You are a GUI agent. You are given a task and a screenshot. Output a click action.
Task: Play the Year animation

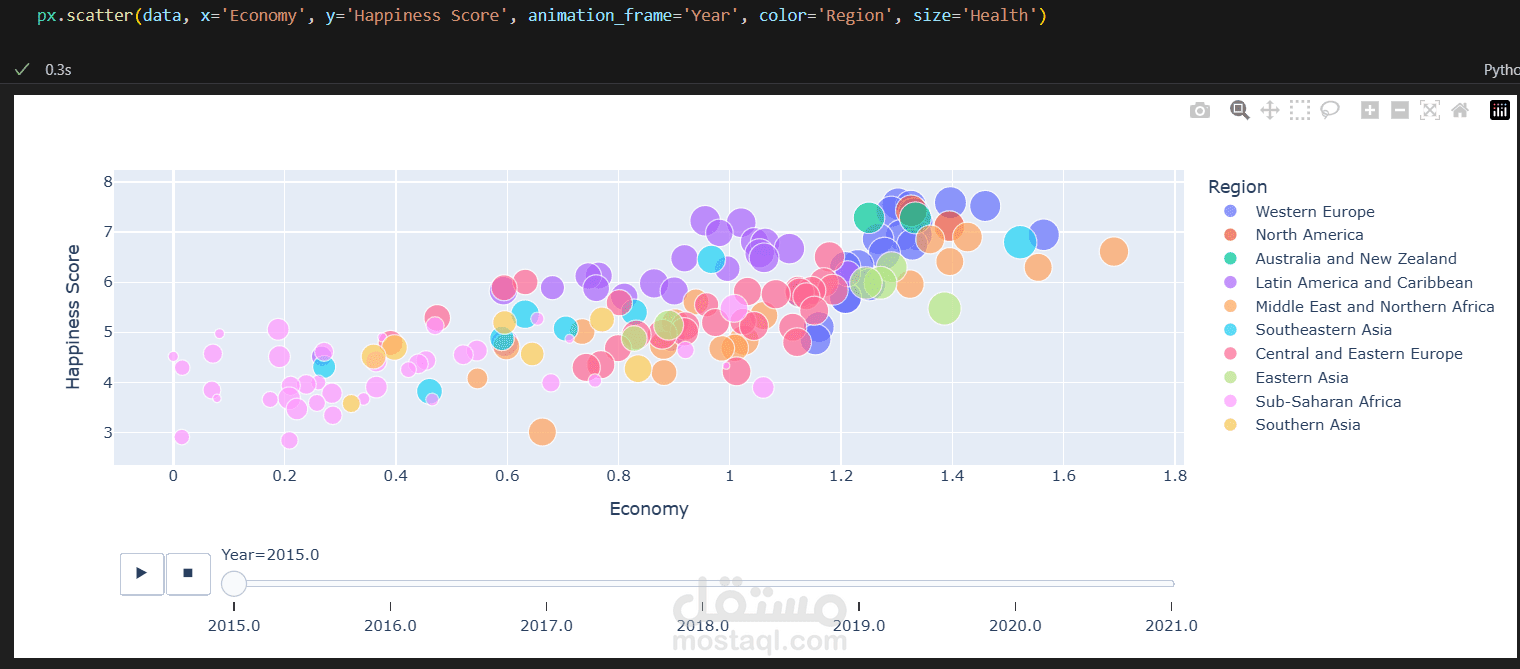141,573
